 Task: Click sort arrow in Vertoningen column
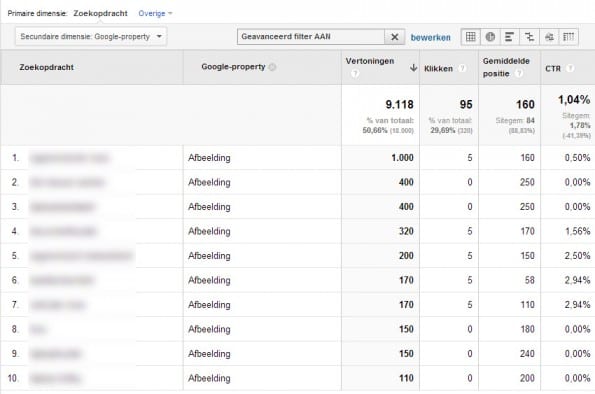(x=413, y=68)
